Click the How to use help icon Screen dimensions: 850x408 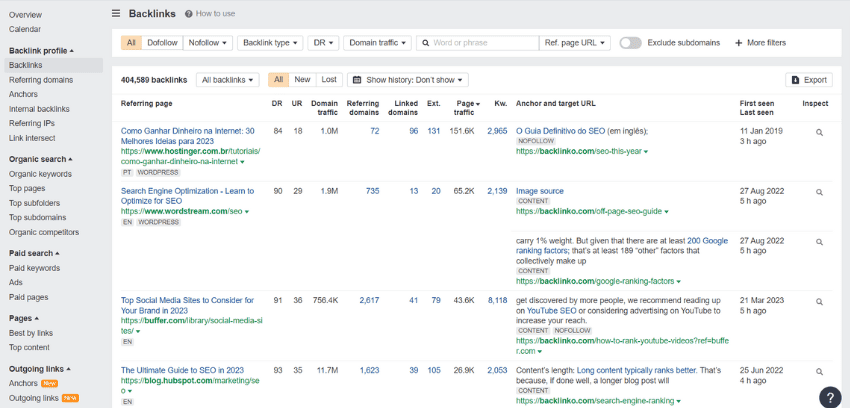189,14
